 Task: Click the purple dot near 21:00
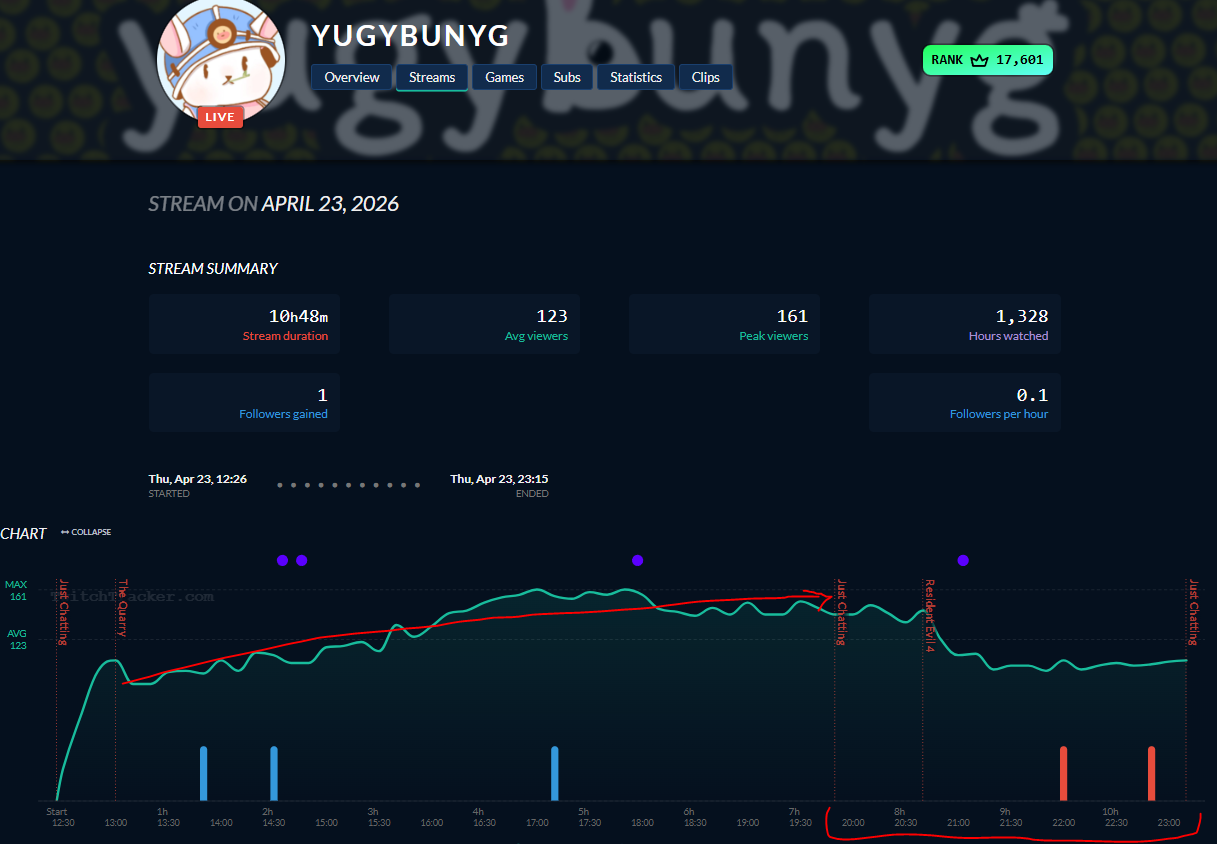(963, 560)
